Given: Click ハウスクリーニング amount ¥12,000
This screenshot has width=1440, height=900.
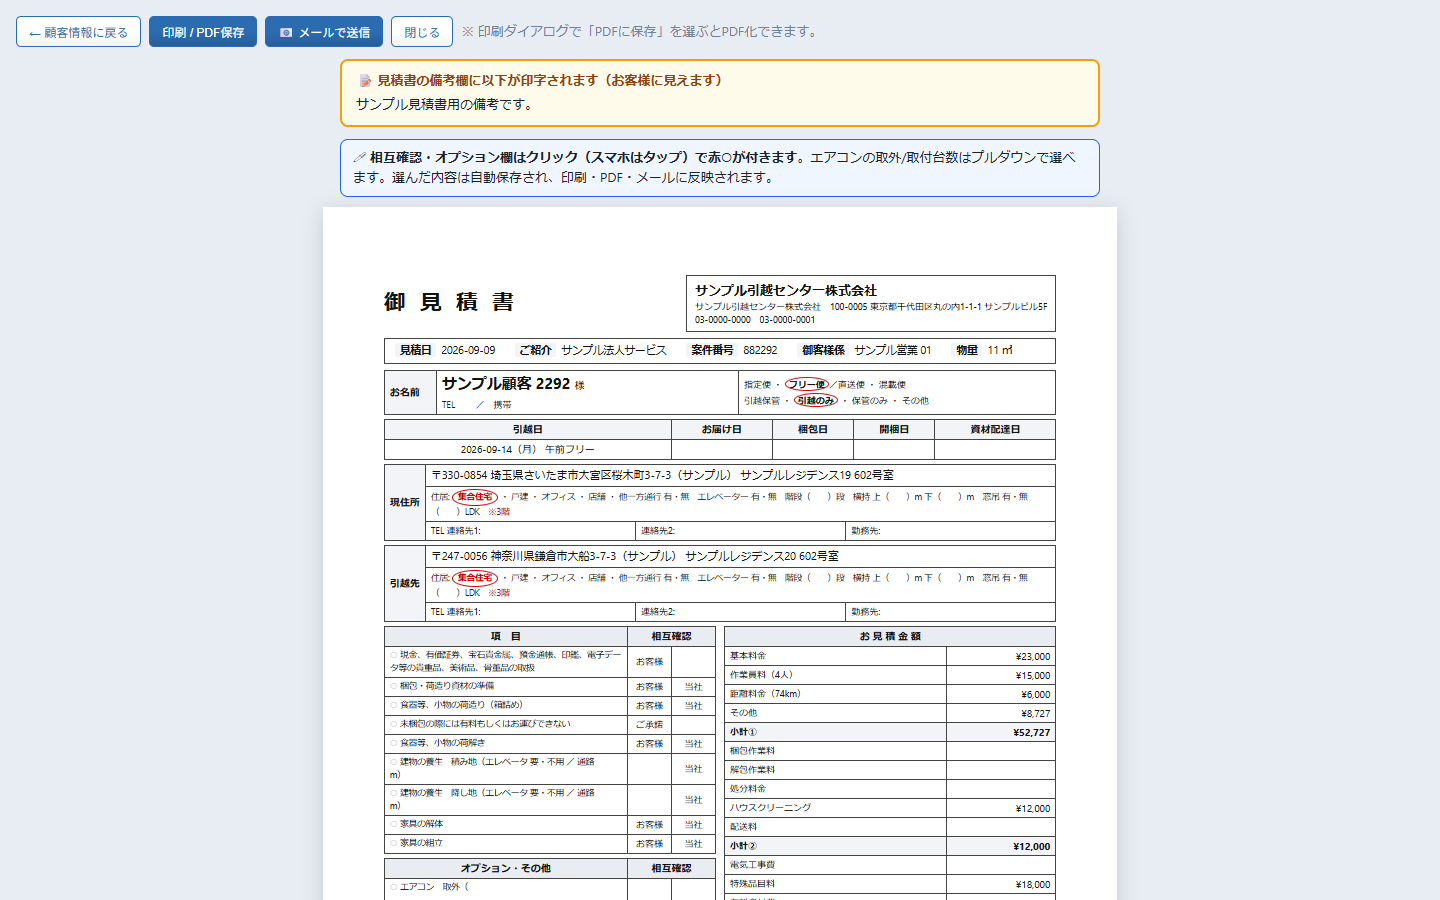Looking at the screenshot, I should (1032, 808).
